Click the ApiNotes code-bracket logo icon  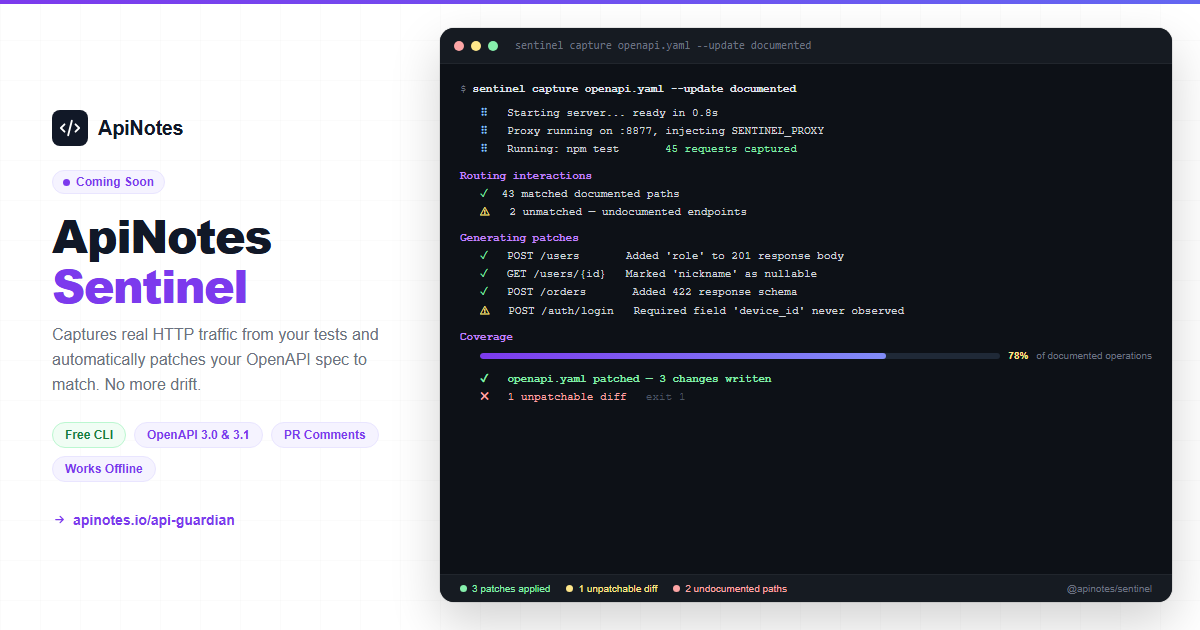(x=70, y=128)
